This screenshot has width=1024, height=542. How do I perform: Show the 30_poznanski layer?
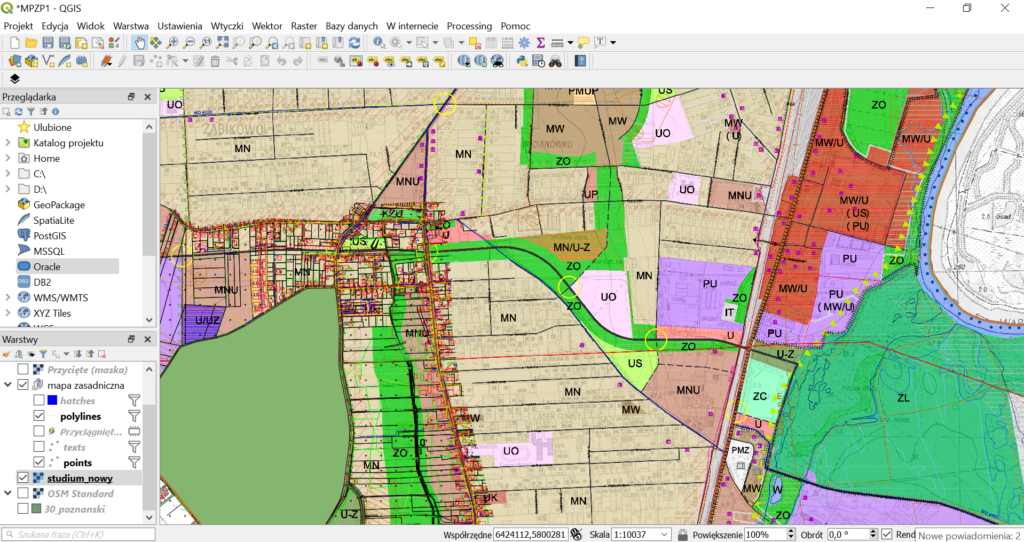point(23,509)
